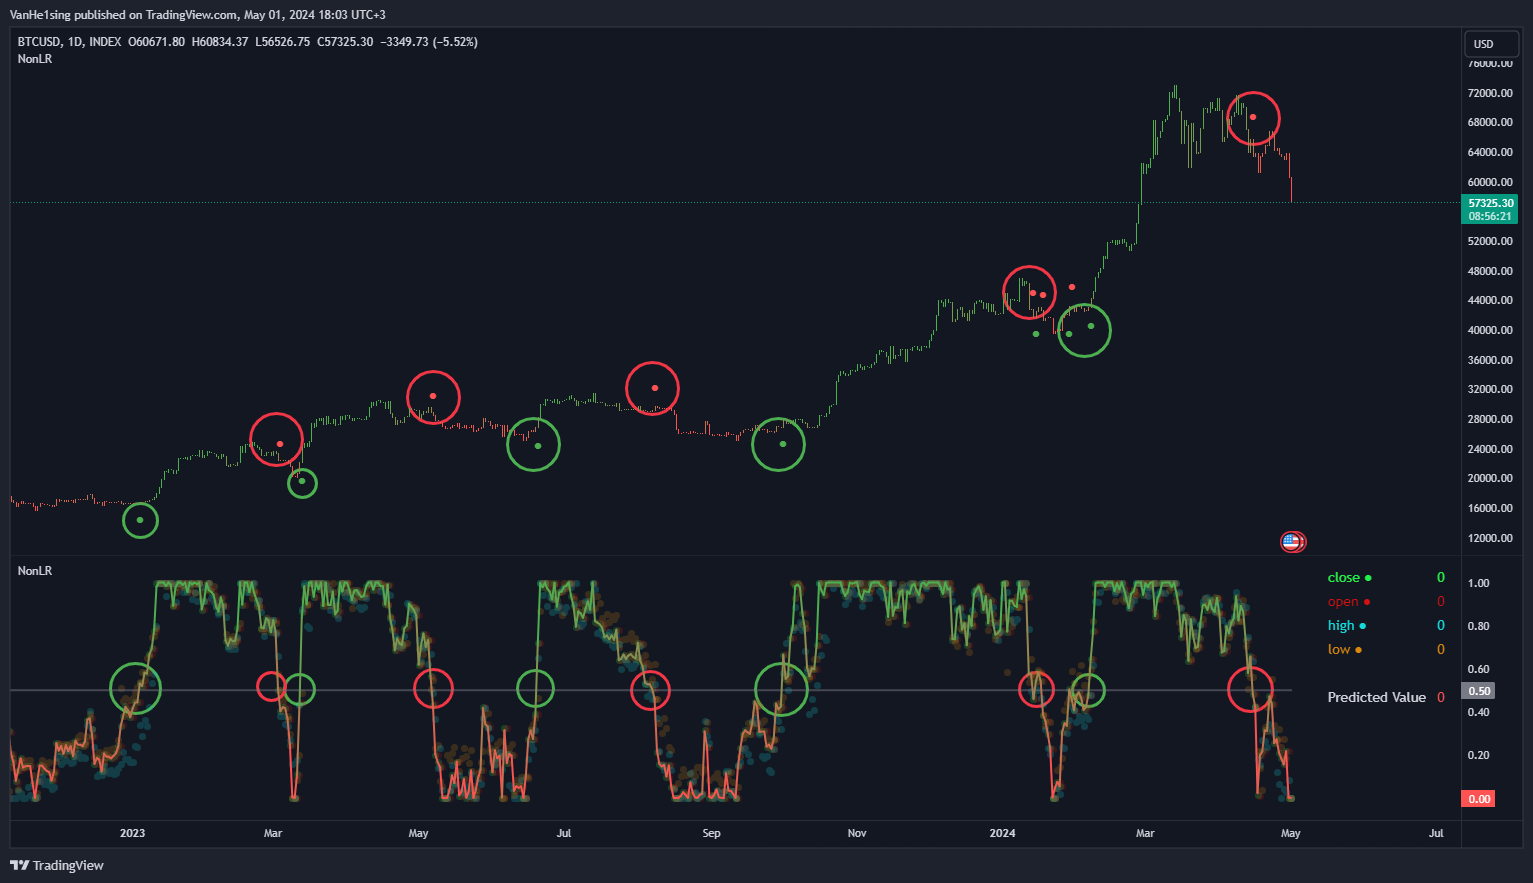The image size is (1533, 883).
Task: Click the 68000.00 price axis label
Action: [x=1490, y=122]
